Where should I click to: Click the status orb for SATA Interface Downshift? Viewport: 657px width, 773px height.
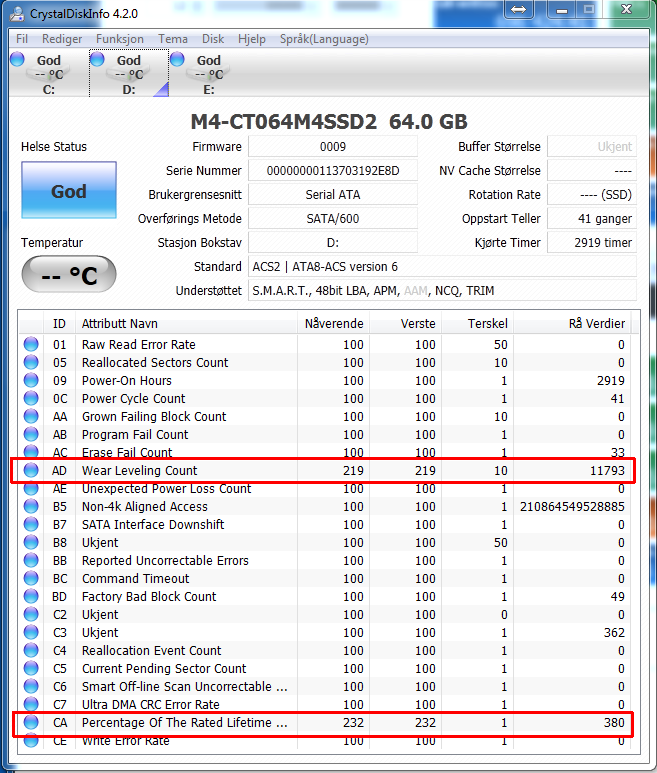[31, 524]
